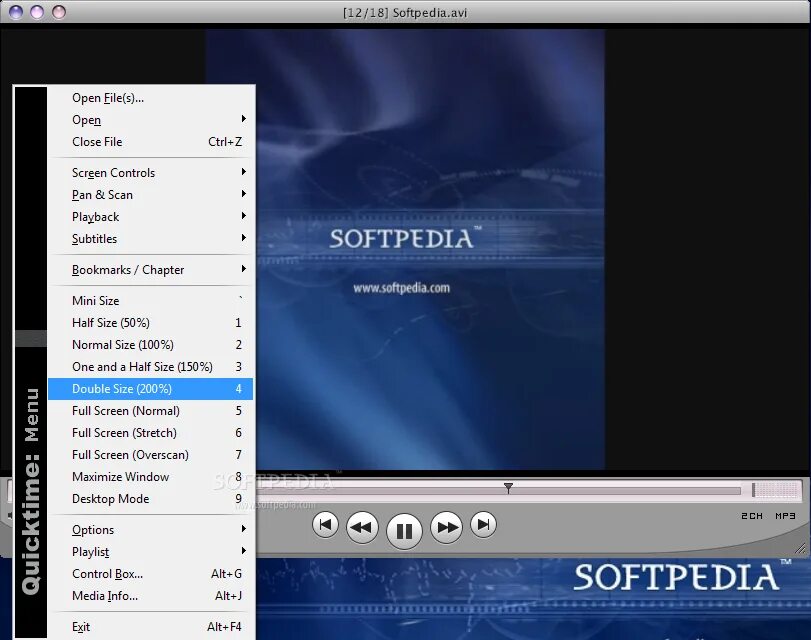The height and width of the screenshot is (640, 811).
Task: Select Maximize Window entry
Action: 151,477
